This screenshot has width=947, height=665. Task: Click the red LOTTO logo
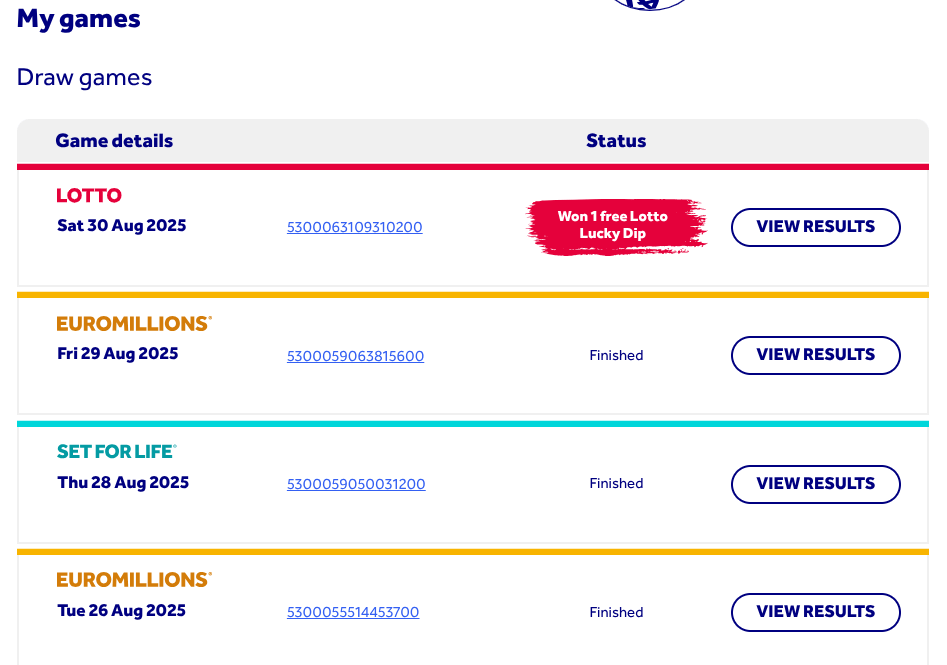(x=89, y=196)
